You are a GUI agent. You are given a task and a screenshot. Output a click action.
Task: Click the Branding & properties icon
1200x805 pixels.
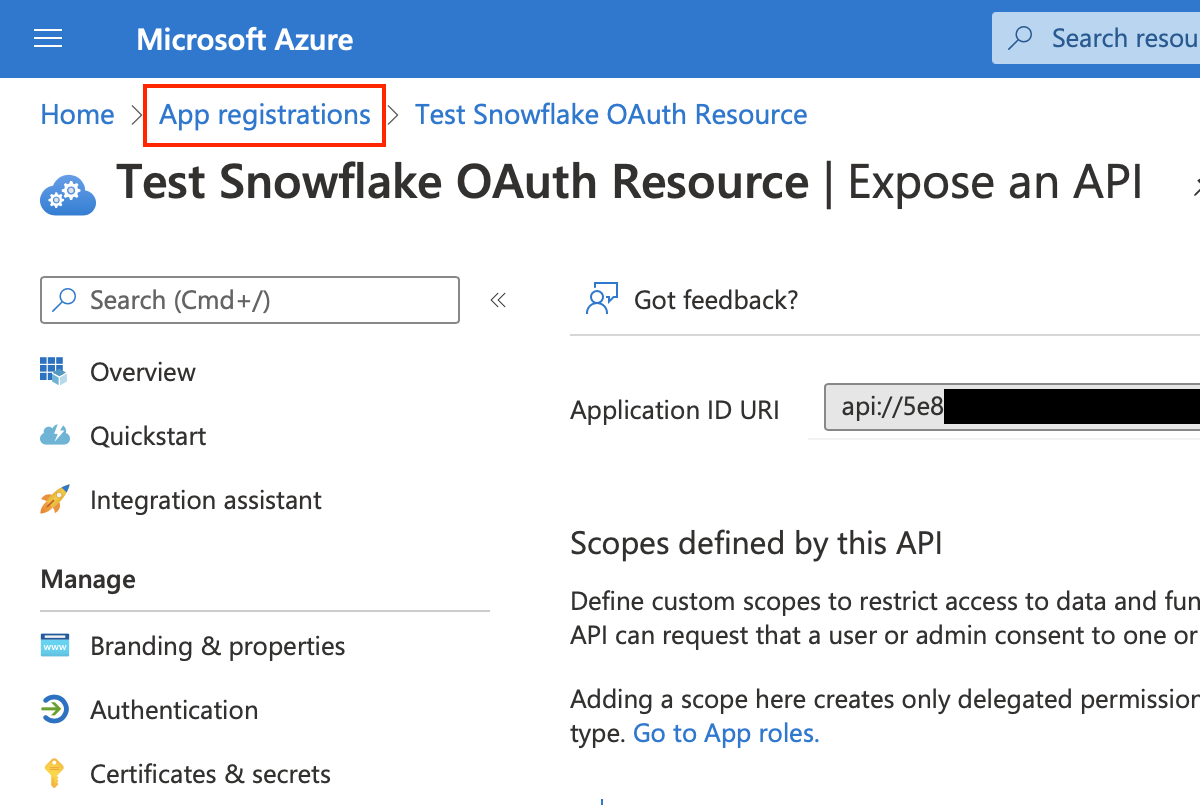53,645
